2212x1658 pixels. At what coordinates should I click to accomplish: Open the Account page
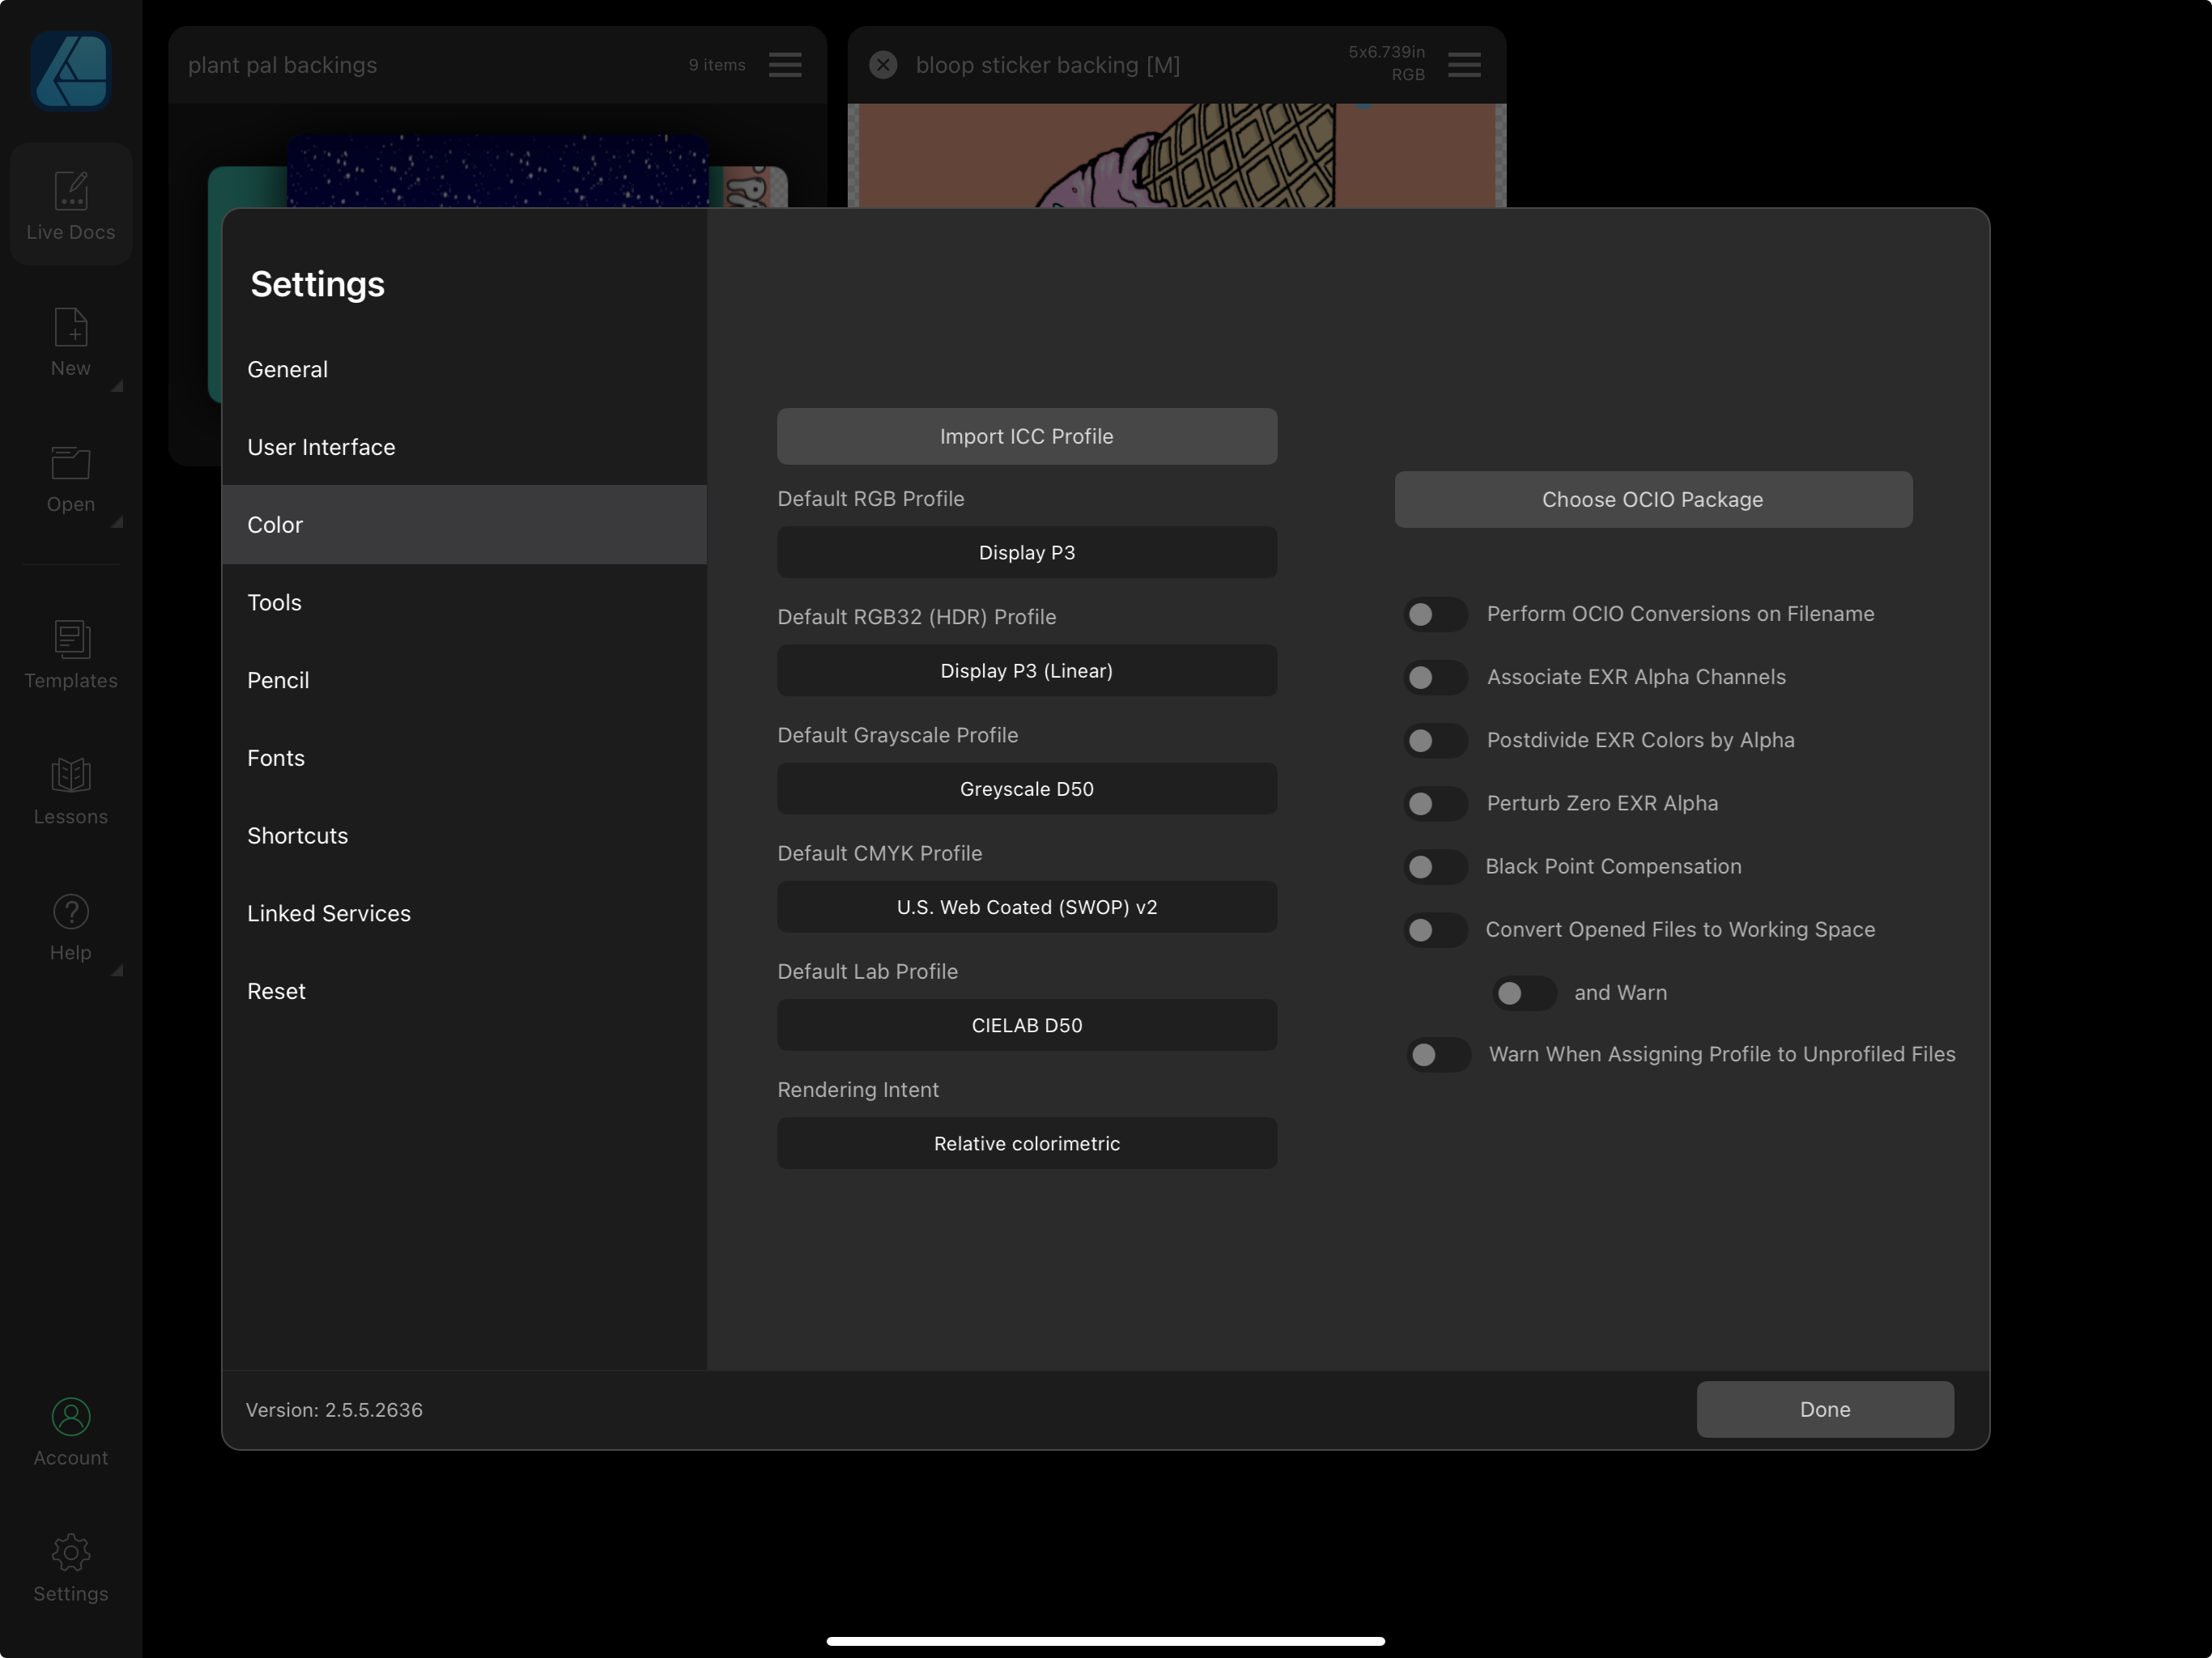tap(71, 1432)
